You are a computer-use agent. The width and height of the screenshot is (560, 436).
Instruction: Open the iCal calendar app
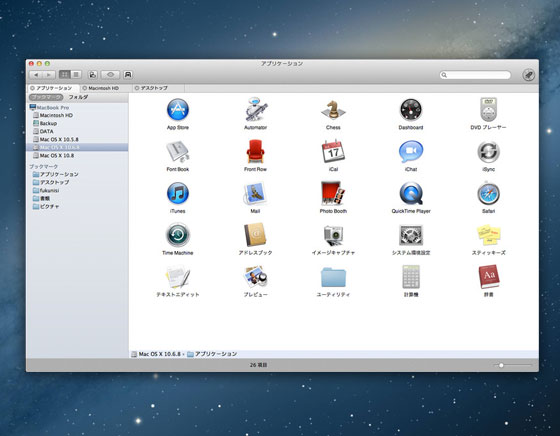click(x=333, y=151)
